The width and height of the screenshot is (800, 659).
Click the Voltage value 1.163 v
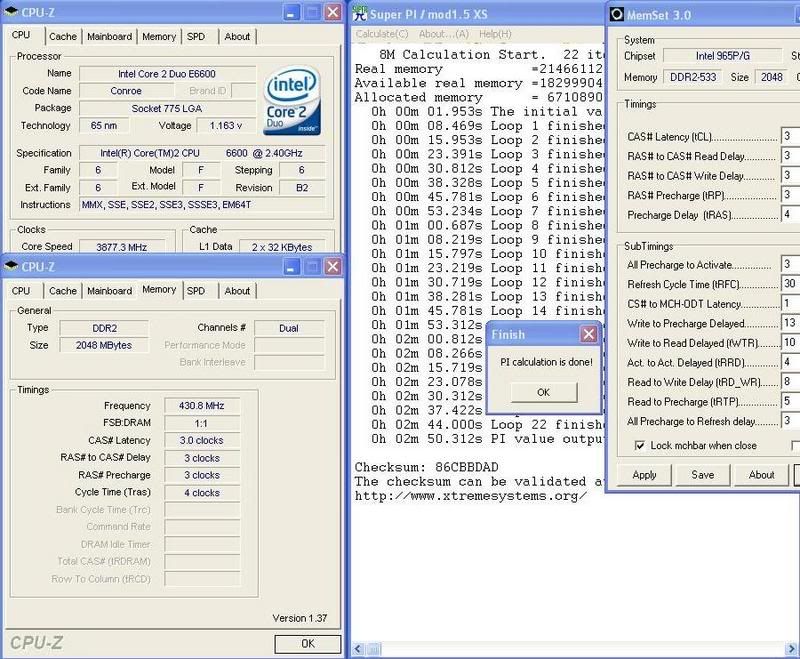point(226,125)
